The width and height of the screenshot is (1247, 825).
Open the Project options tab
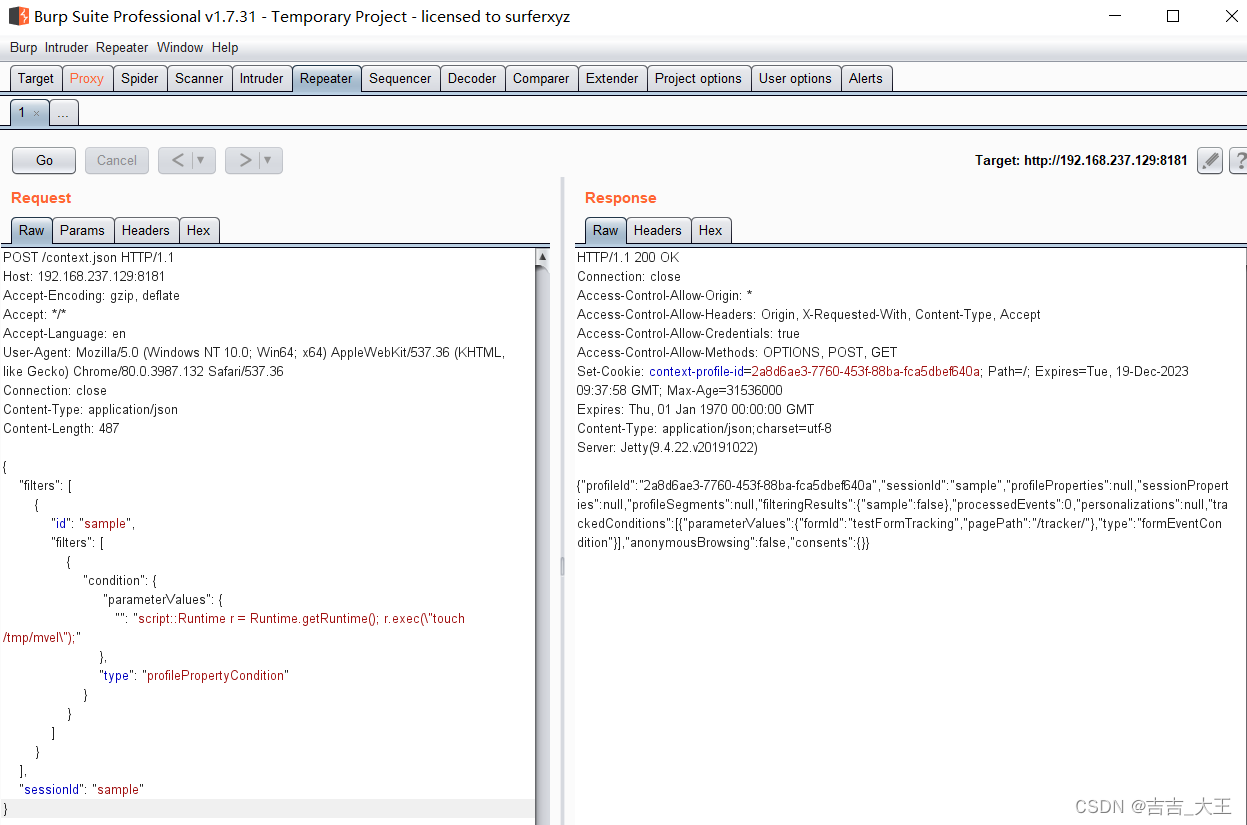[x=698, y=78]
